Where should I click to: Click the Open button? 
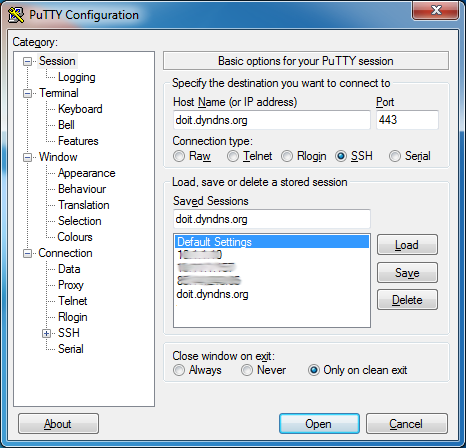(x=319, y=424)
